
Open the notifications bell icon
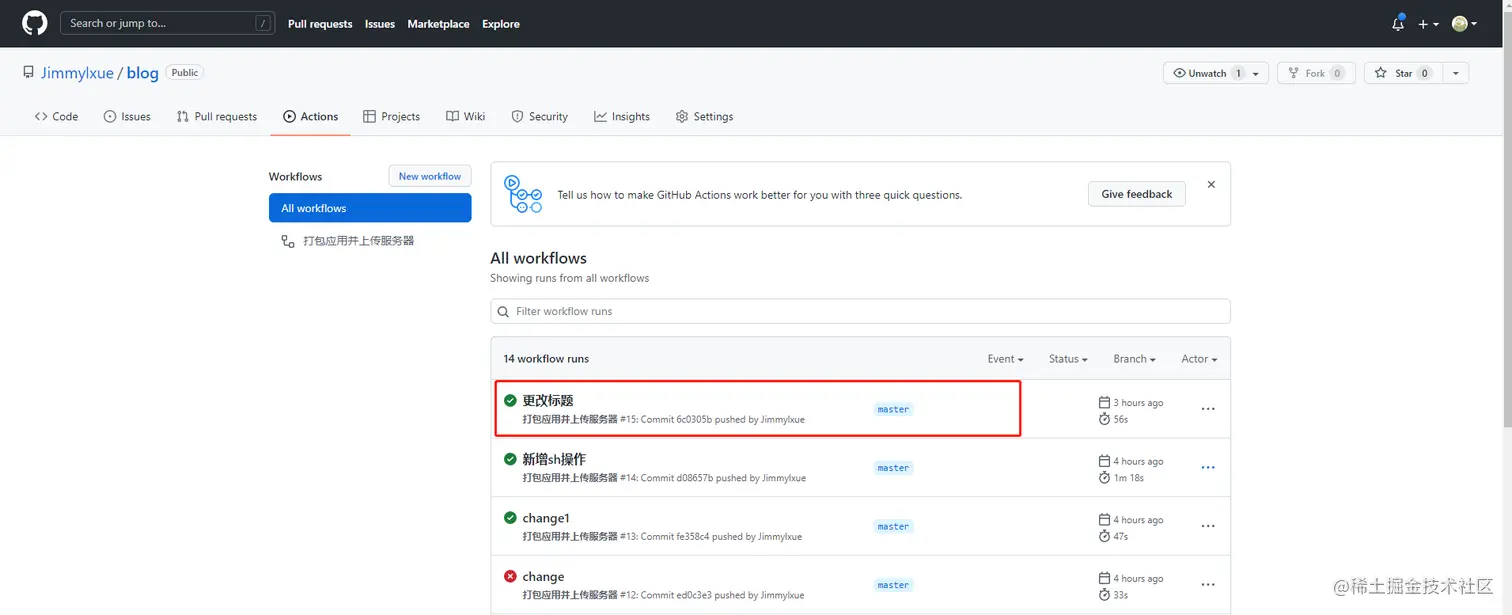tap(1398, 23)
